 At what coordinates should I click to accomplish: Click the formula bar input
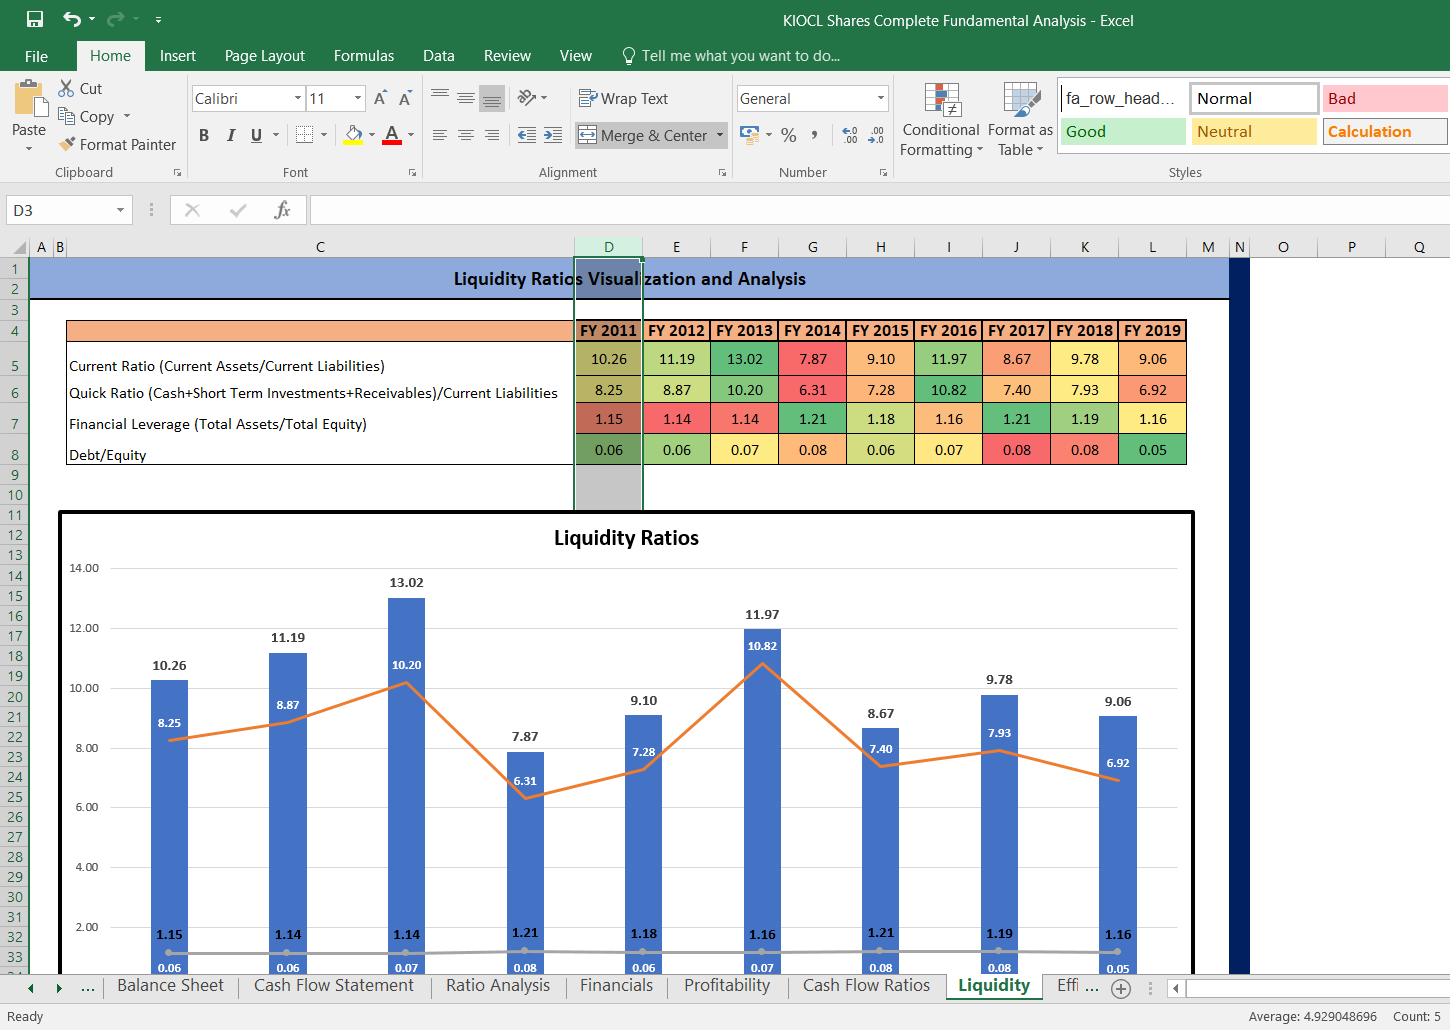tap(880, 210)
